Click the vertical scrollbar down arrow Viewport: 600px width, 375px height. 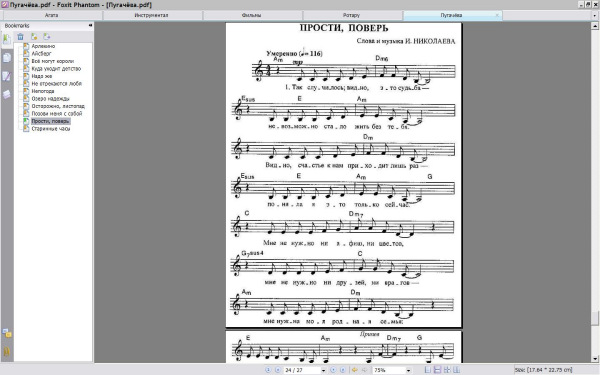tap(595, 359)
